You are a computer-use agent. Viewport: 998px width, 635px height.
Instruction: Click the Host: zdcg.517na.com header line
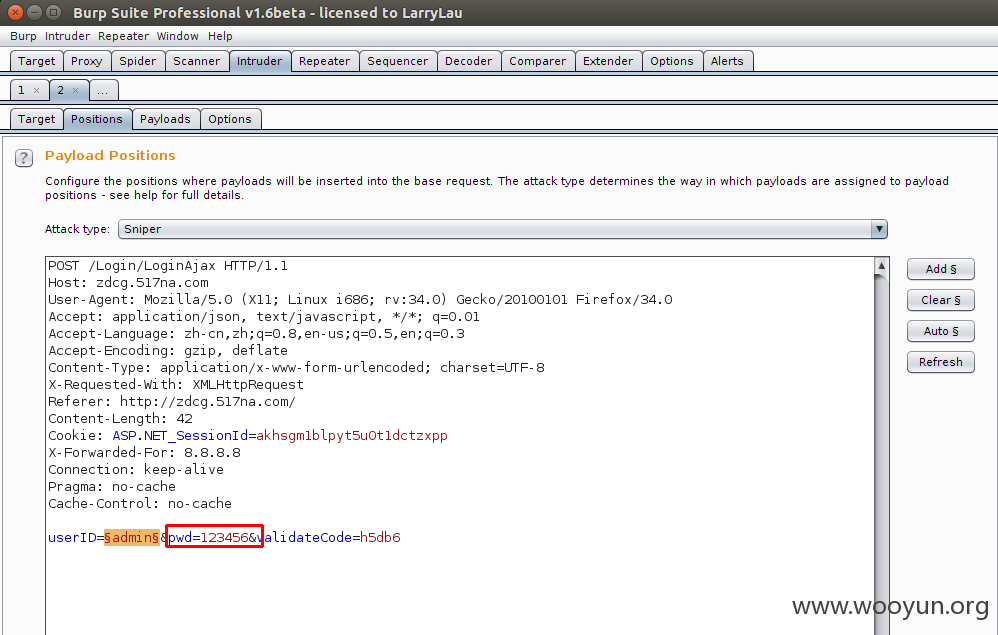point(128,283)
